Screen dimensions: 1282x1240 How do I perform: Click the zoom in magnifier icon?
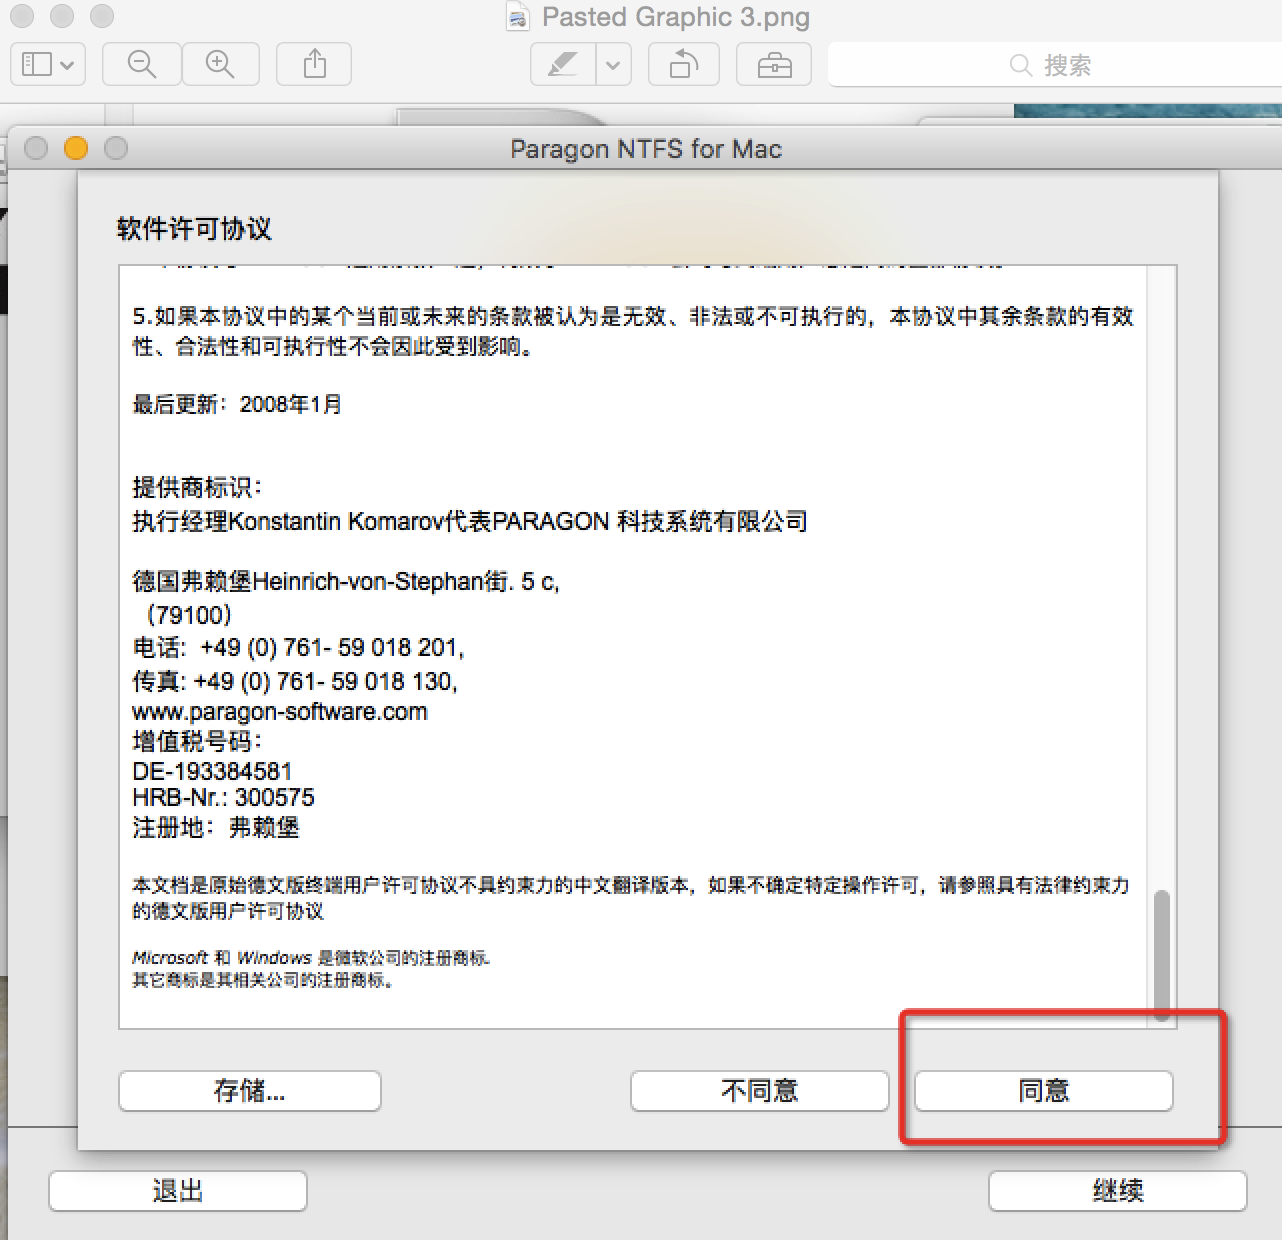(220, 65)
